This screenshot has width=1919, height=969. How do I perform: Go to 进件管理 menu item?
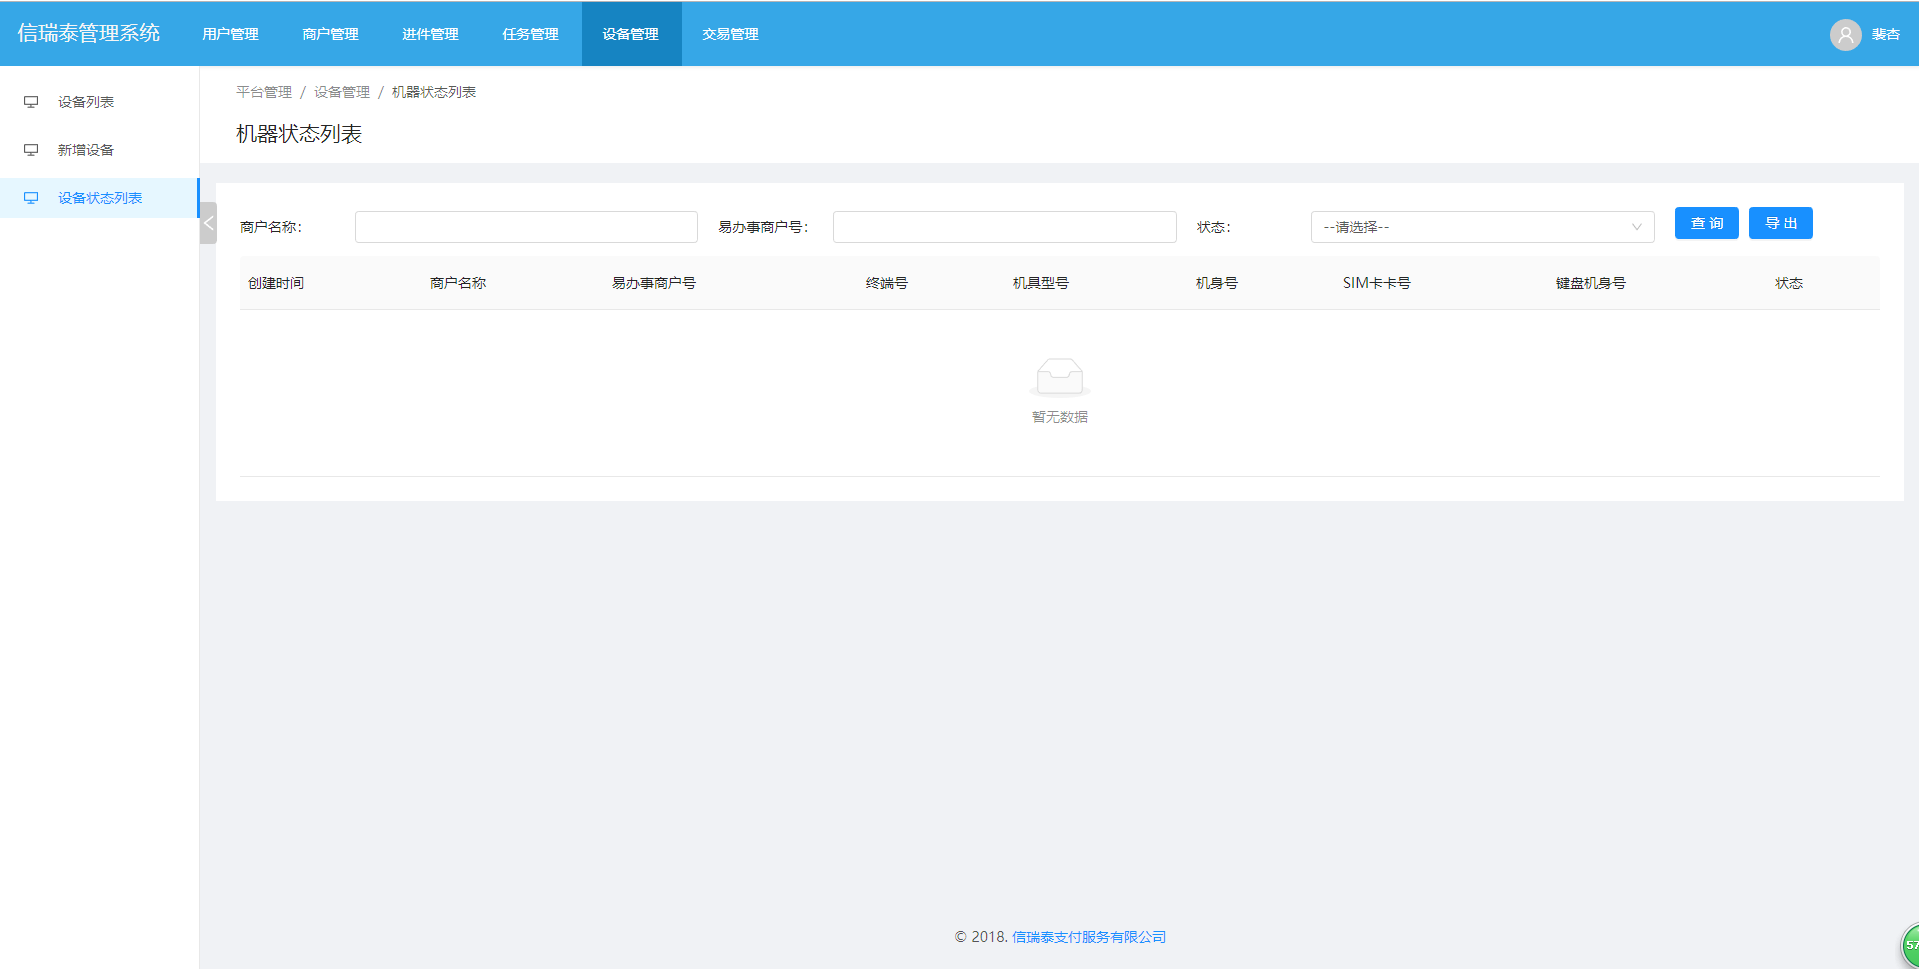pyautogui.click(x=430, y=34)
